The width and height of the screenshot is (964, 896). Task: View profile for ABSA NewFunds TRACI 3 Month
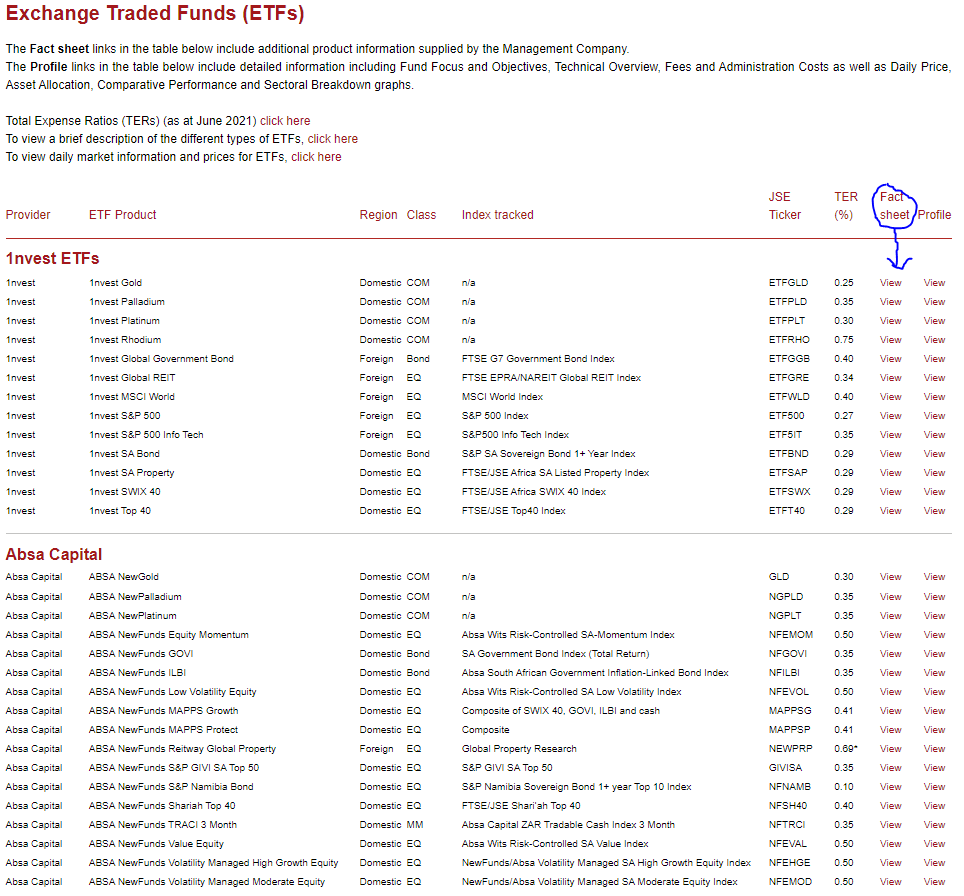click(934, 825)
